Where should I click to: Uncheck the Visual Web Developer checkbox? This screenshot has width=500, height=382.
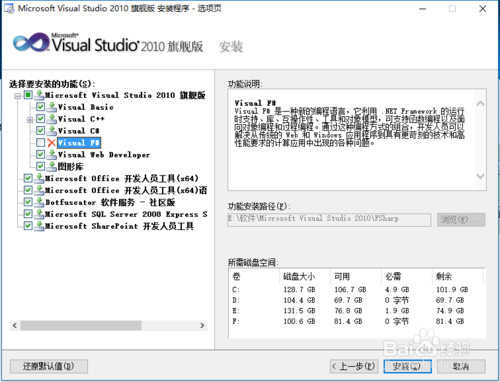click(x=40, y=155)
